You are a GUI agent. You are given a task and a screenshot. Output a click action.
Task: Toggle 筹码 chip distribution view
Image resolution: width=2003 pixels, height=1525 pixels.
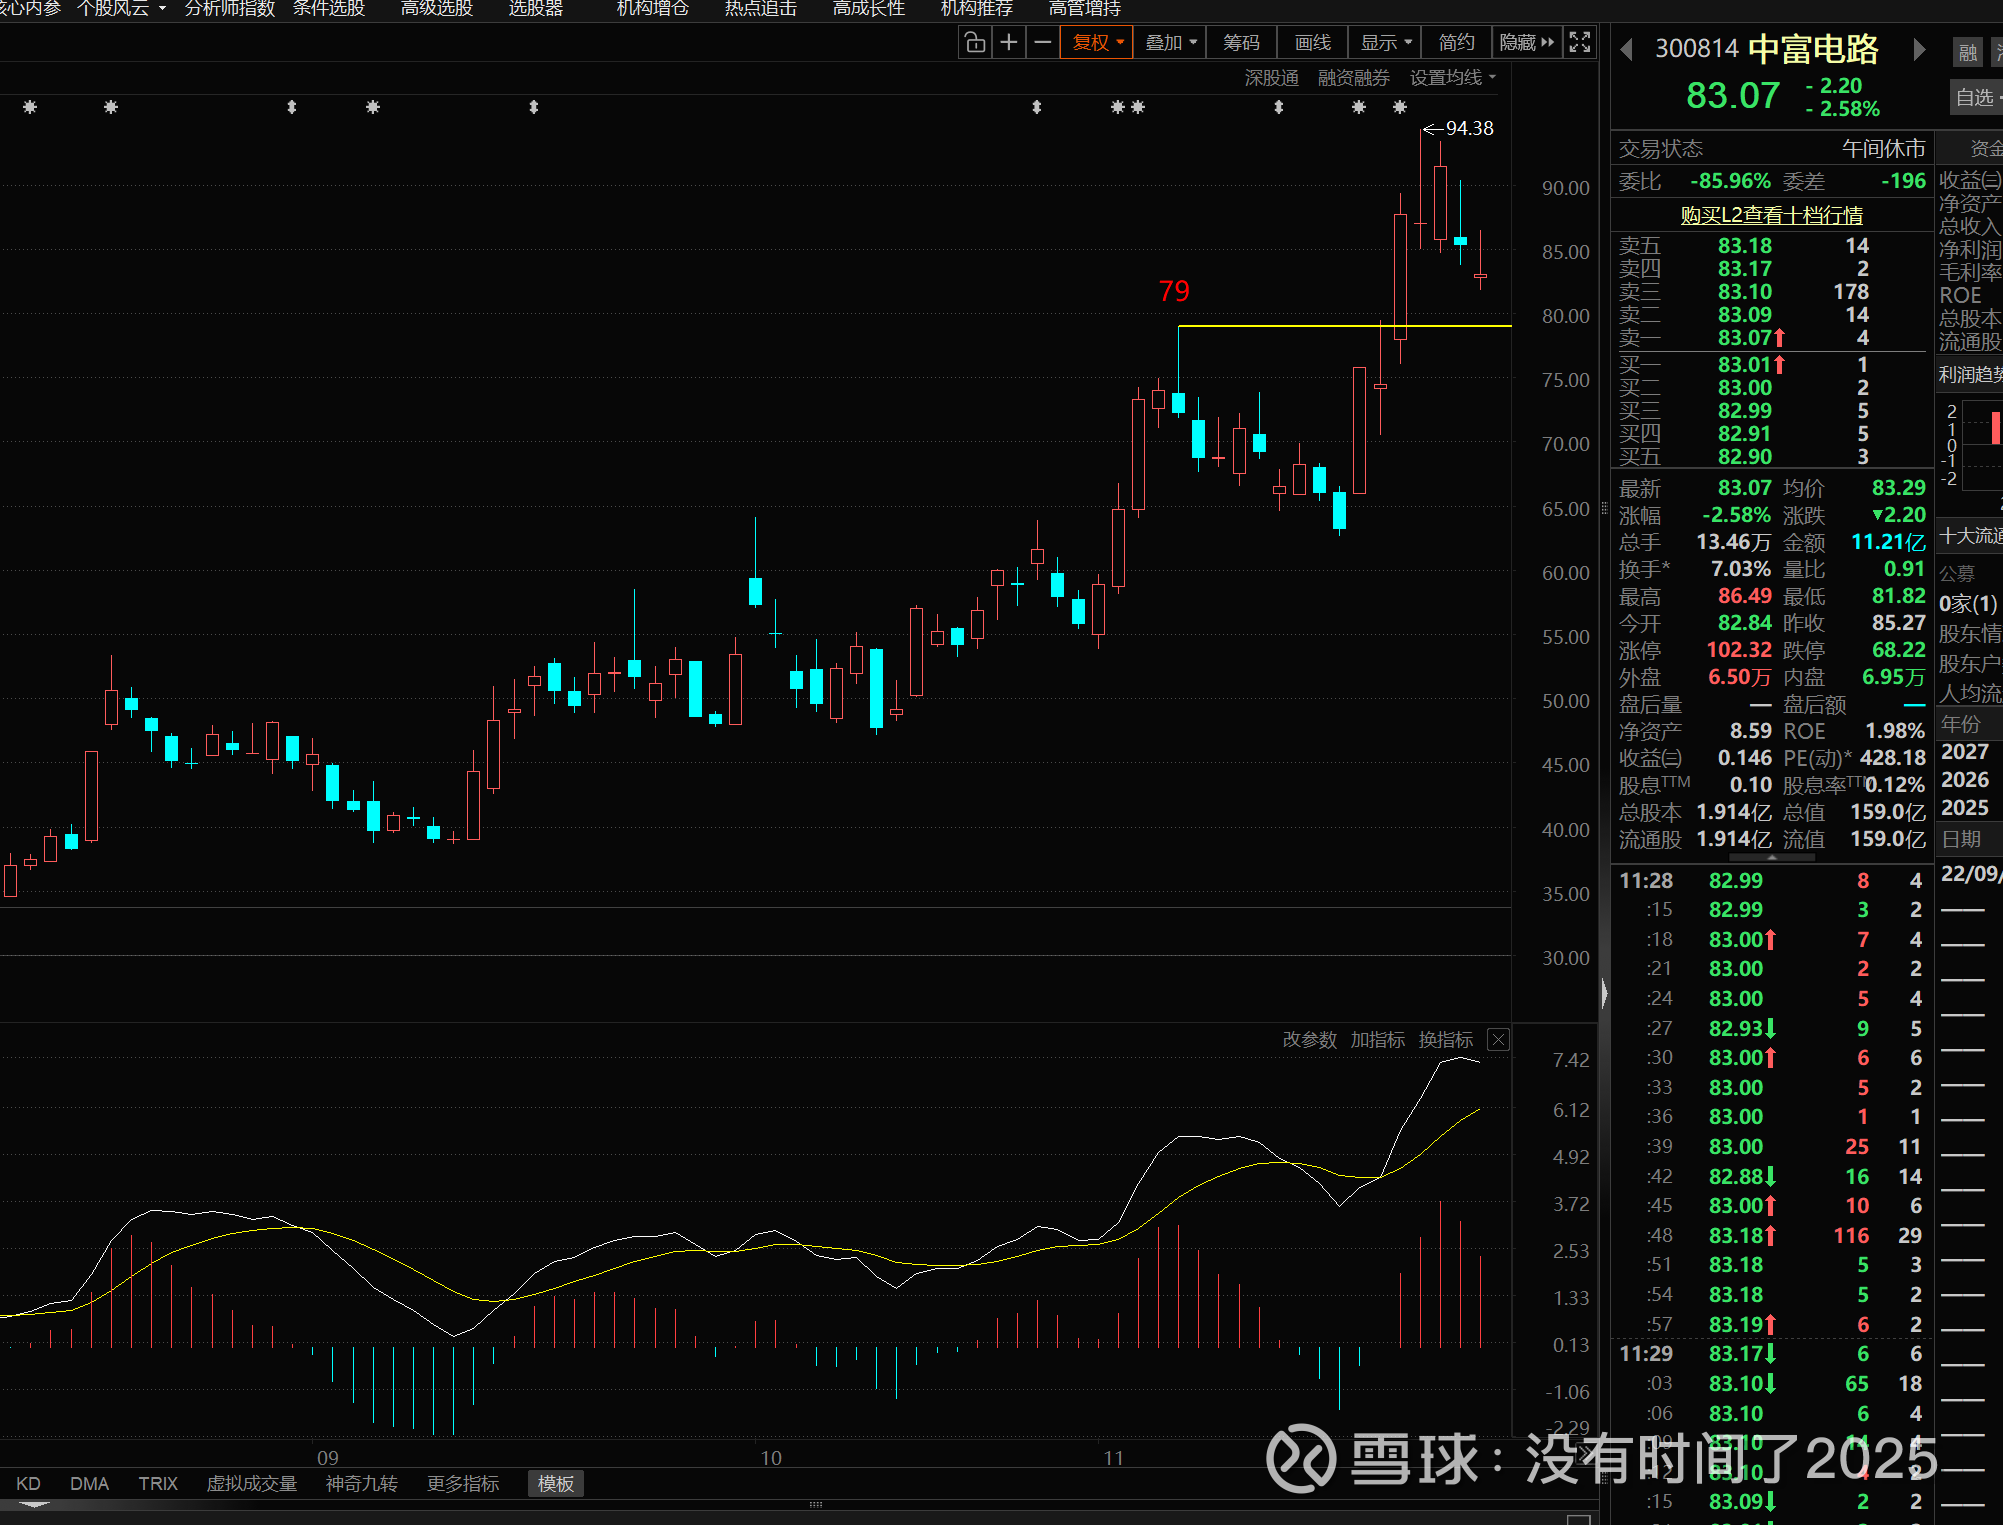pyautogui.click(x=1241, y=43)
